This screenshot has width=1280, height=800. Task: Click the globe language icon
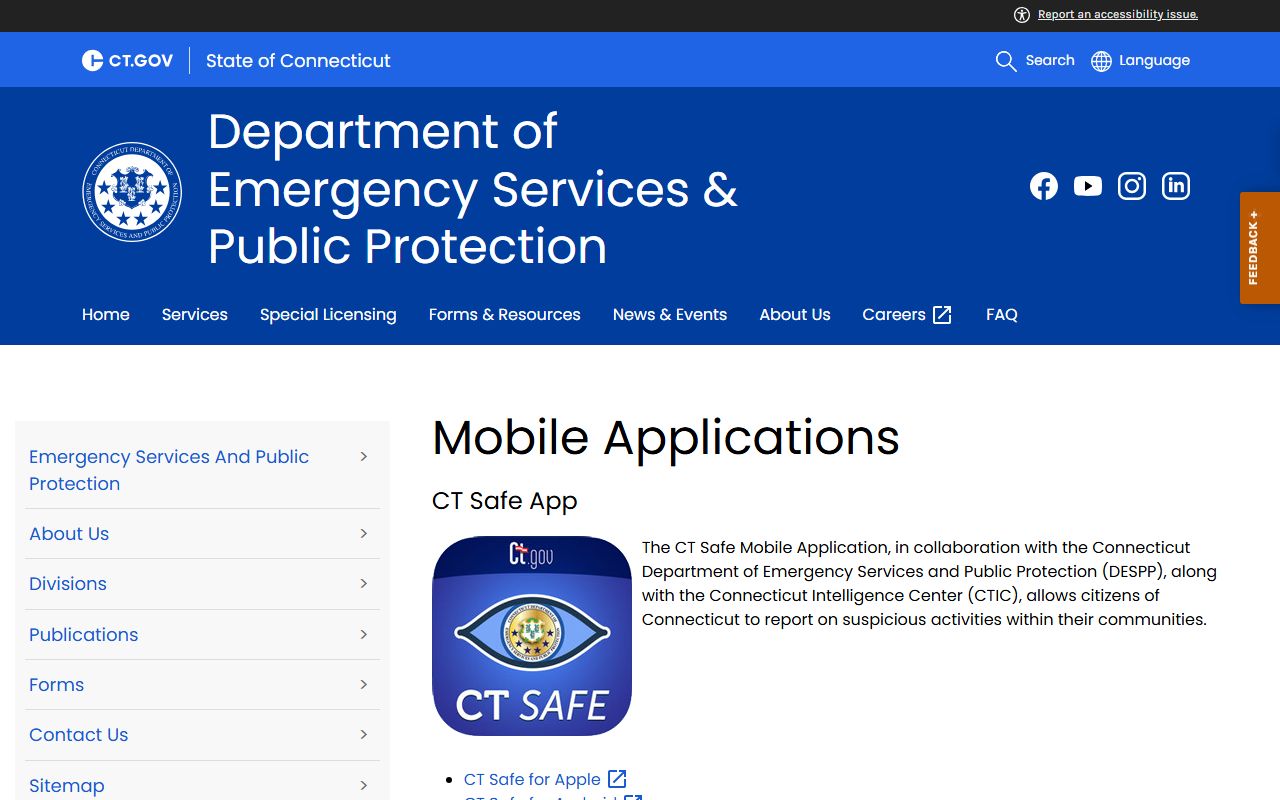[1101, 61]
